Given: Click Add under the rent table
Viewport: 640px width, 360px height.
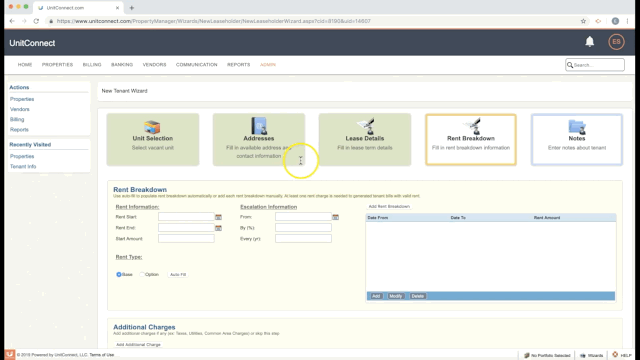Looking at the screenshot, I should (376, 296).
